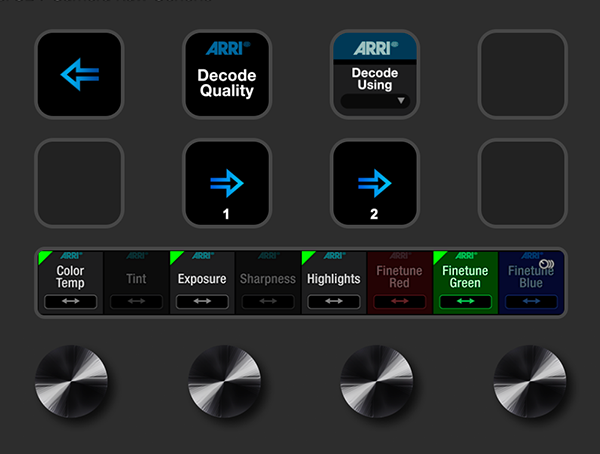Select the Finetune Red control
Viewport: 600px width, 454px height.
(x=399, y=283)
